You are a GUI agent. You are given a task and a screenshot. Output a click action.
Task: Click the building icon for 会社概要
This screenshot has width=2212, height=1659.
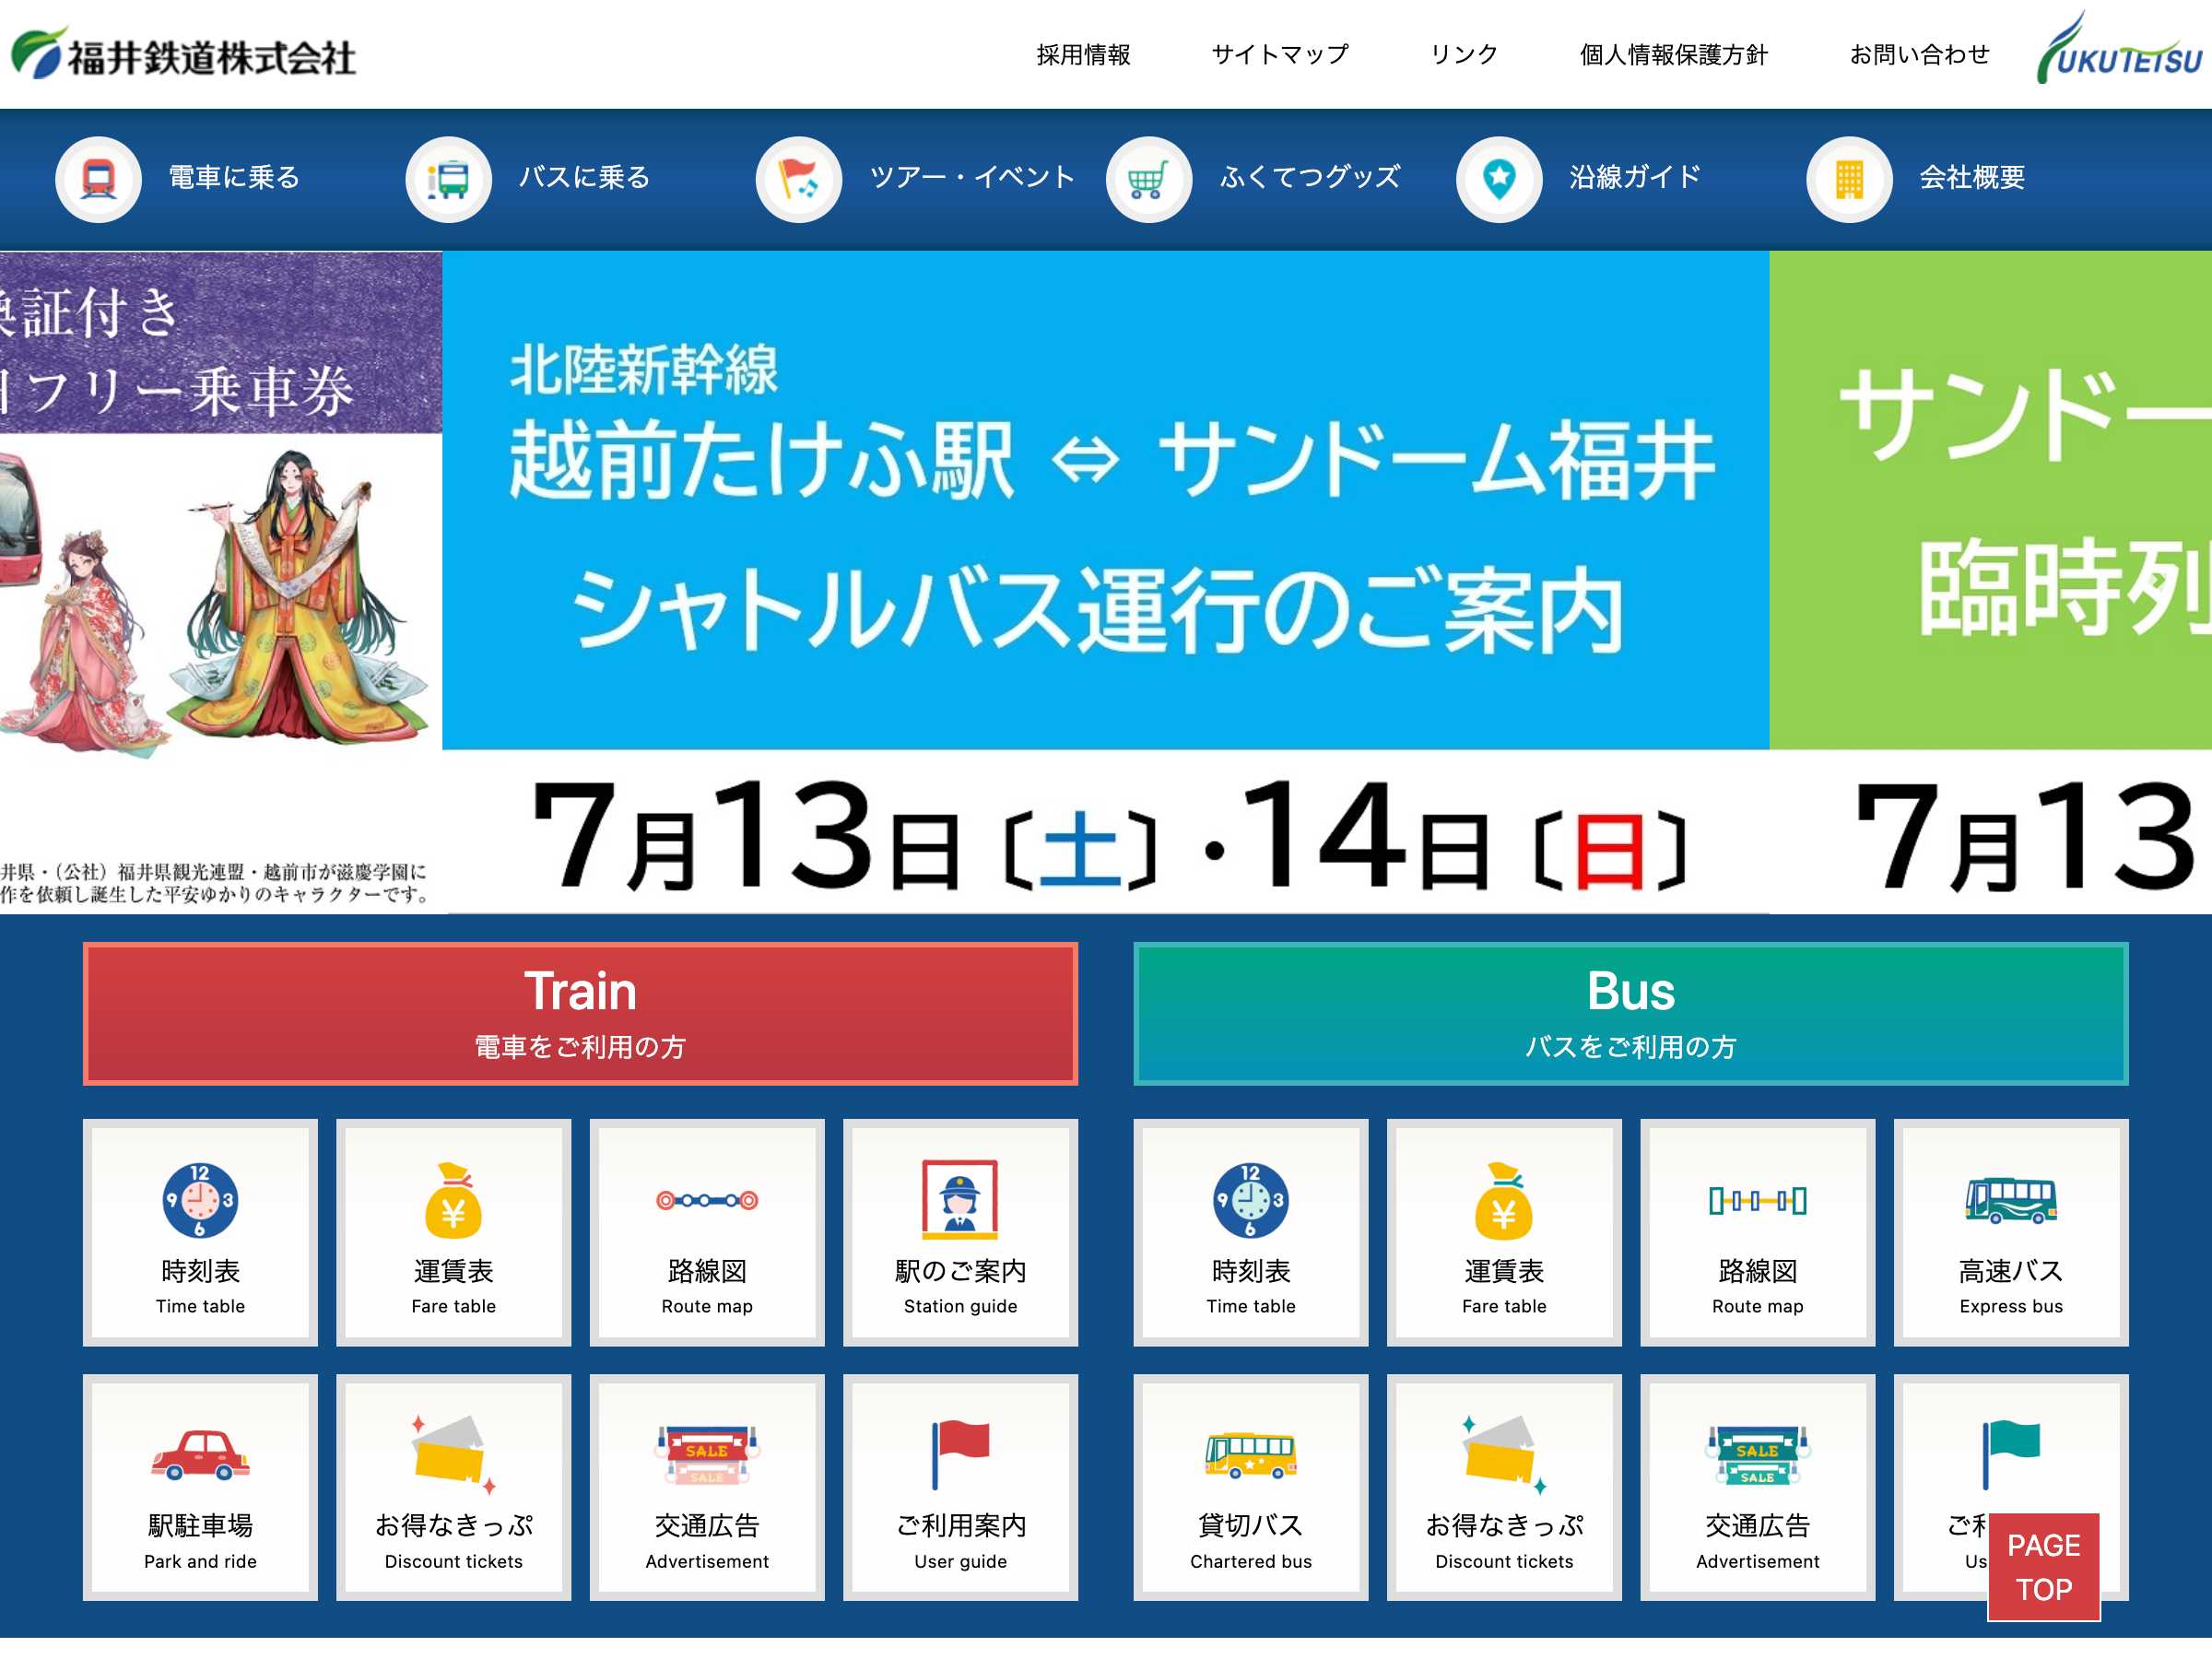click(x=1849, y=179)
